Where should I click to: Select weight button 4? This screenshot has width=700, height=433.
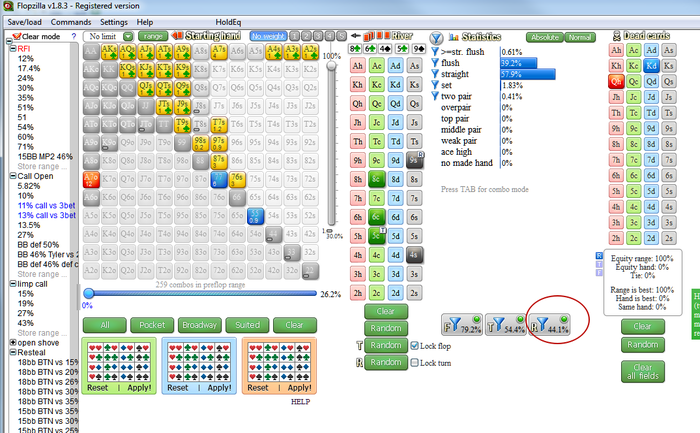pos(329,36)
